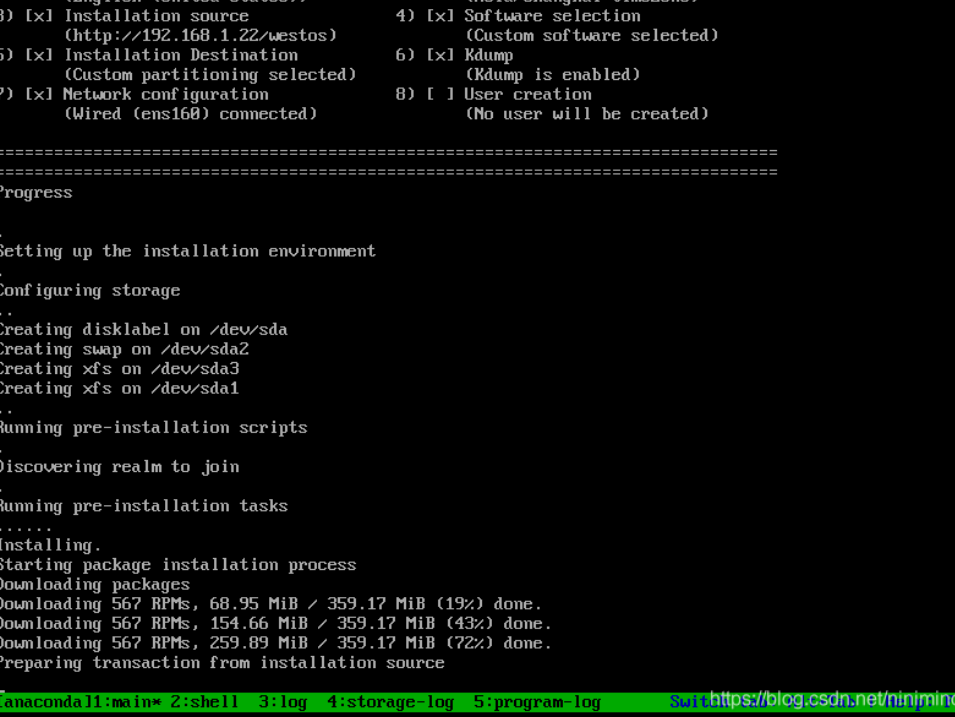Switch to the 2:shell tab
Screen dimensions: 955x717
(204, 702)
